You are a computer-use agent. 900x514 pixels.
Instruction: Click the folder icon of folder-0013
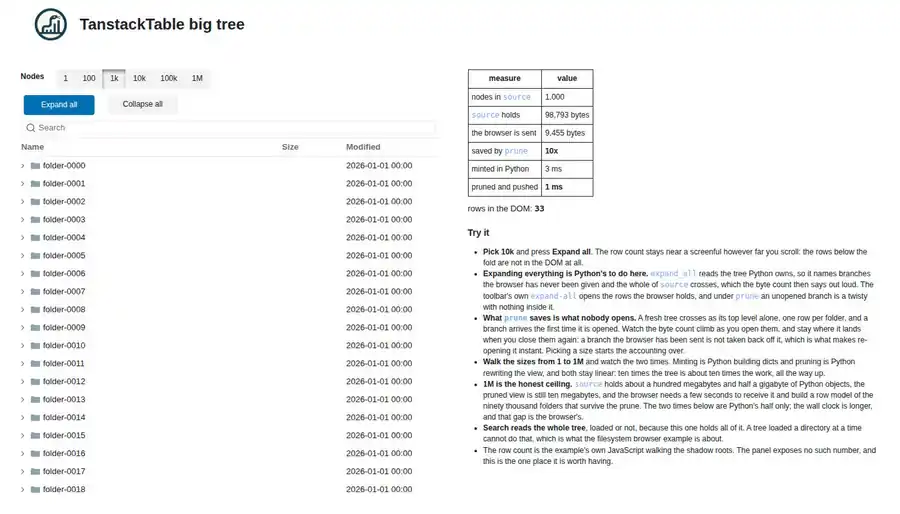(x=36, y=399)
